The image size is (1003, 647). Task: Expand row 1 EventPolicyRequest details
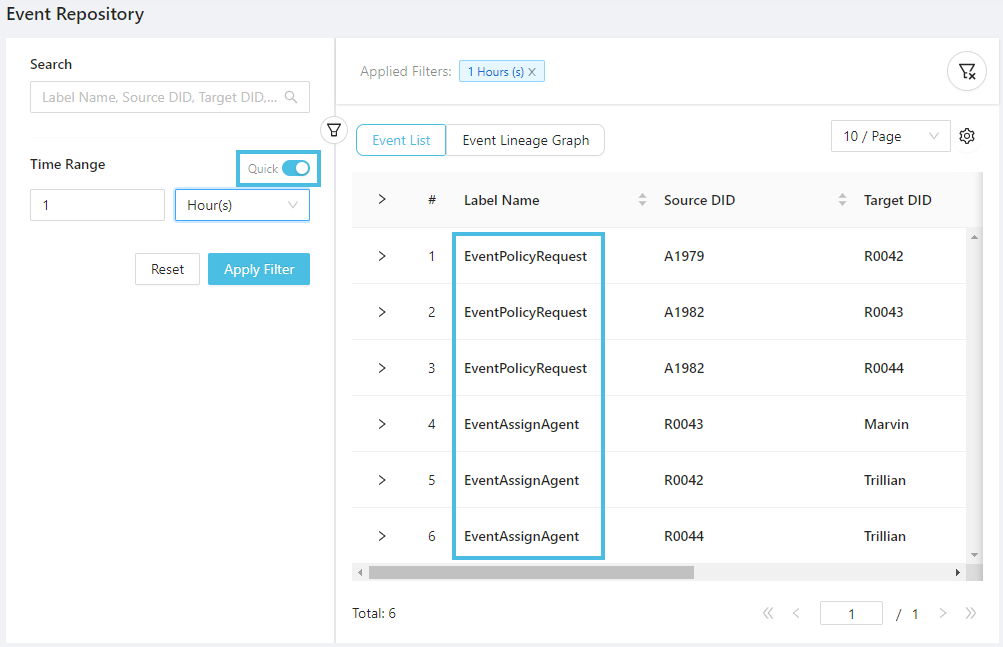pos(382,256)
